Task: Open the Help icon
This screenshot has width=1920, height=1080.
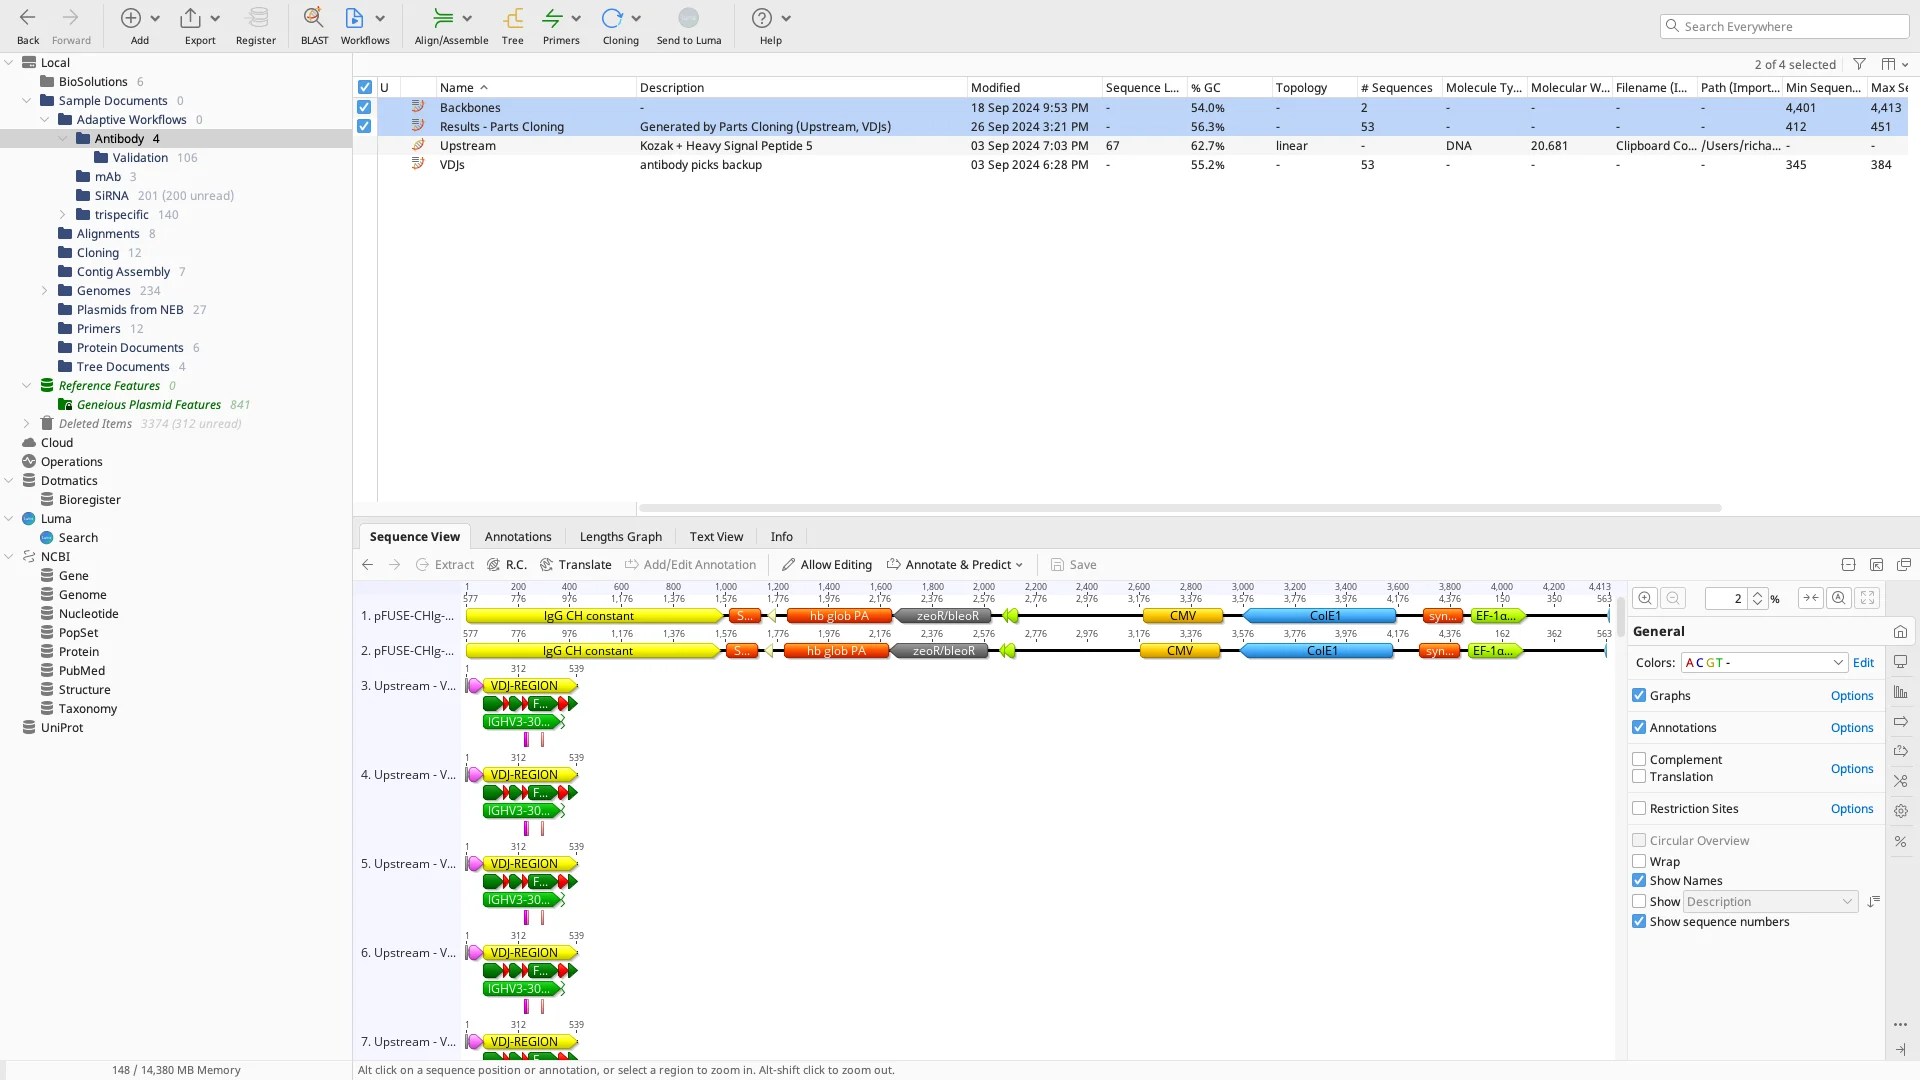Action: point(762,18)
